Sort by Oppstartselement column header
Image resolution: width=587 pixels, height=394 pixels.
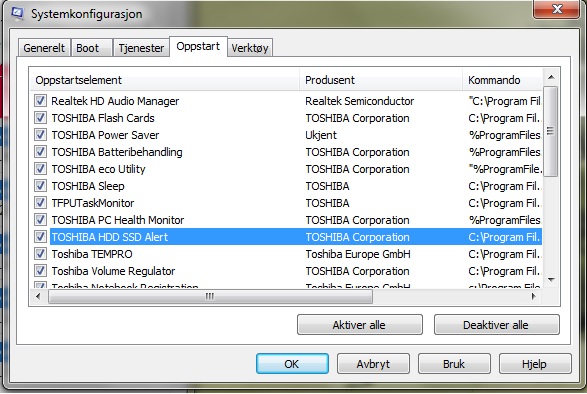[165, 80]
